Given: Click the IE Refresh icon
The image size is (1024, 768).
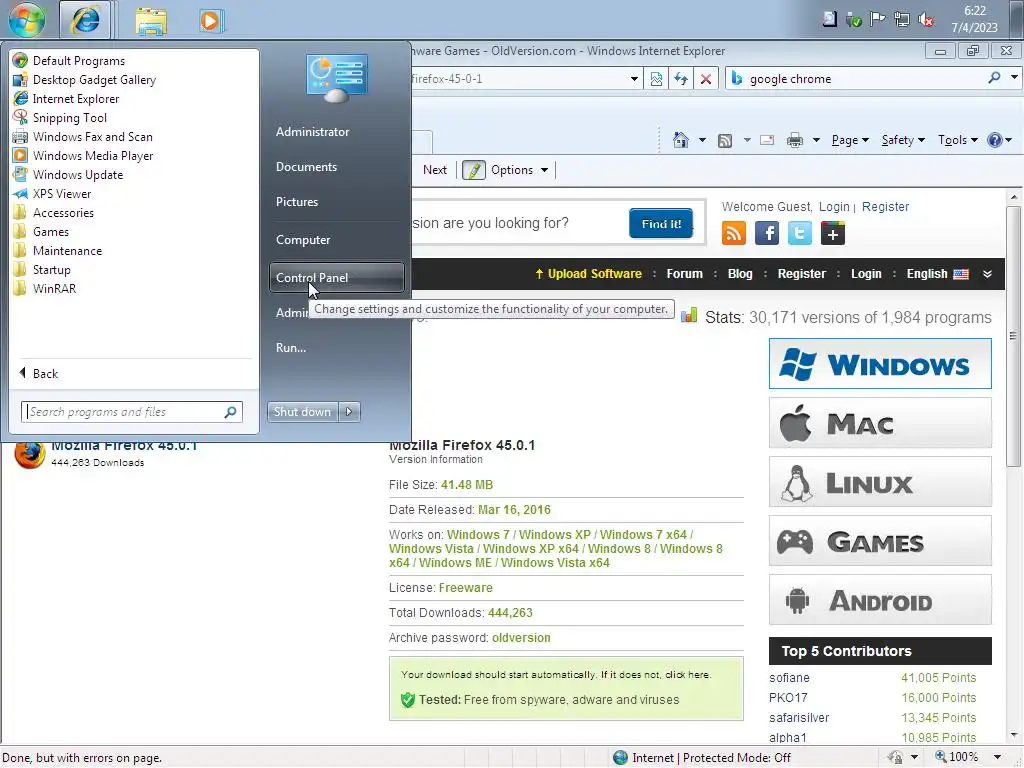Looking at the screenshot, I should pos(680,79).
